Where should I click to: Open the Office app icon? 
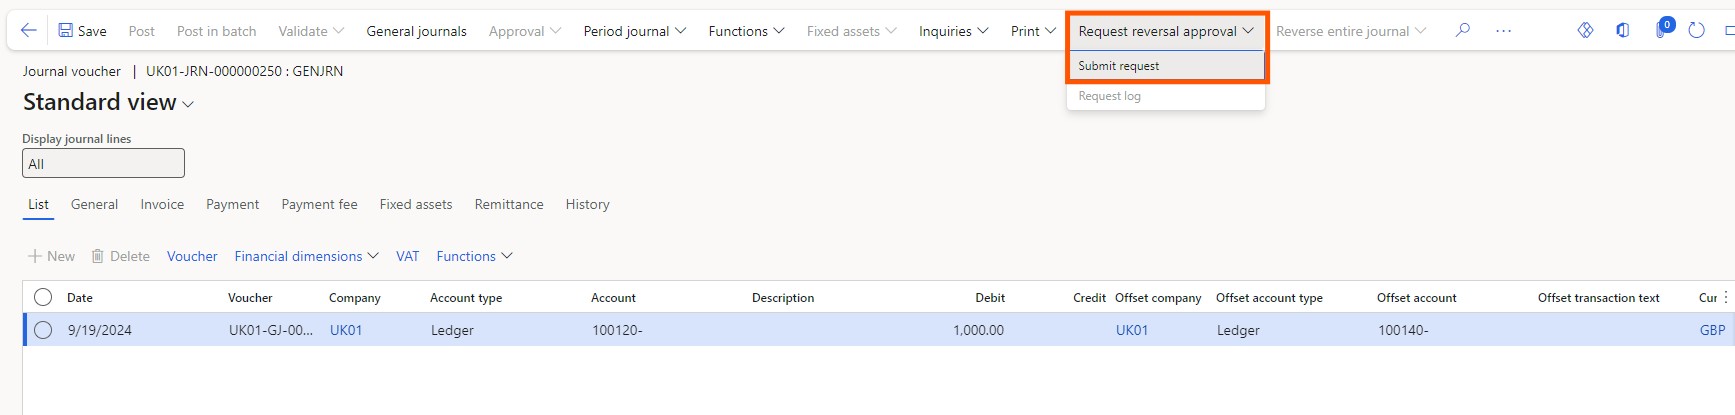click(x=1623, y=31)
